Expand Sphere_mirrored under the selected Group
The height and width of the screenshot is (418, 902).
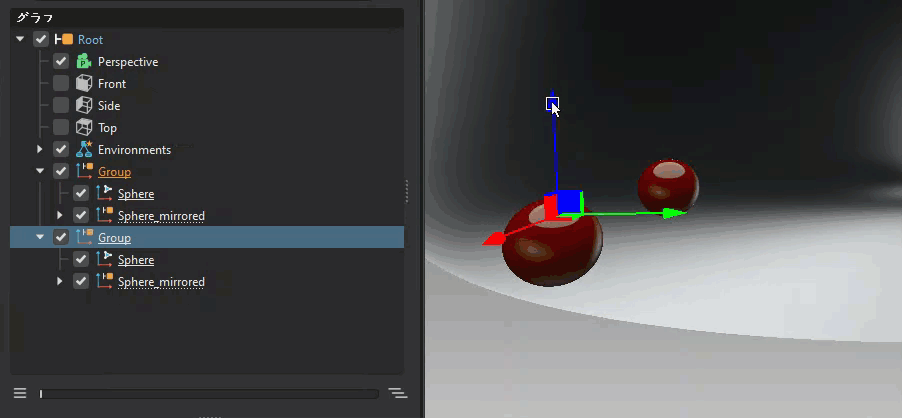pyautogui.click(x=60, y=281)
